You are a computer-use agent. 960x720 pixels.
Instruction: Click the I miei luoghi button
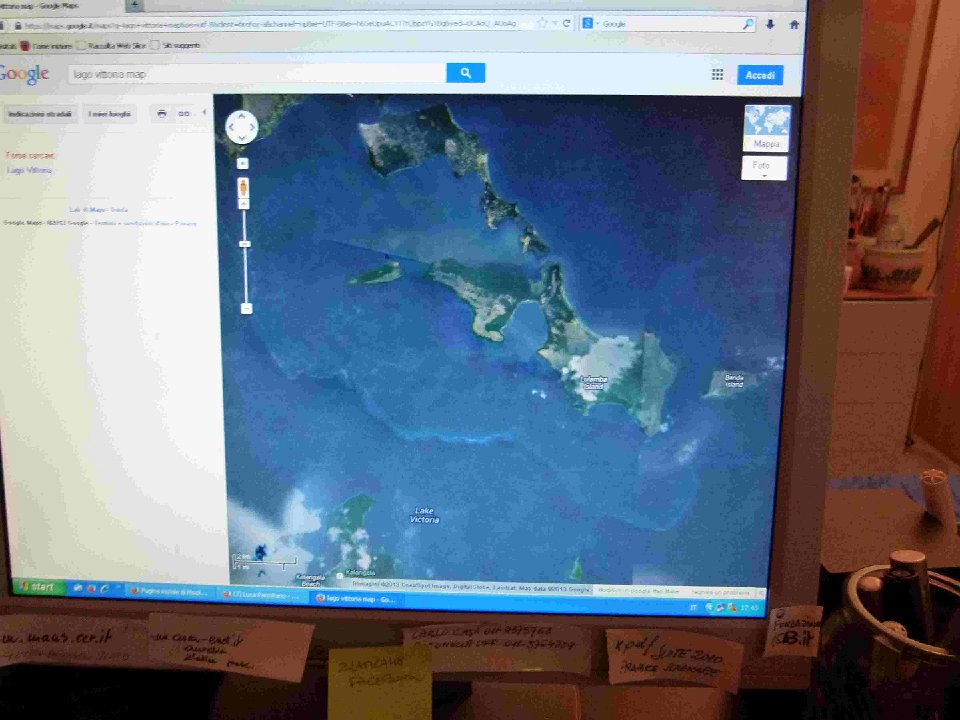110,114
